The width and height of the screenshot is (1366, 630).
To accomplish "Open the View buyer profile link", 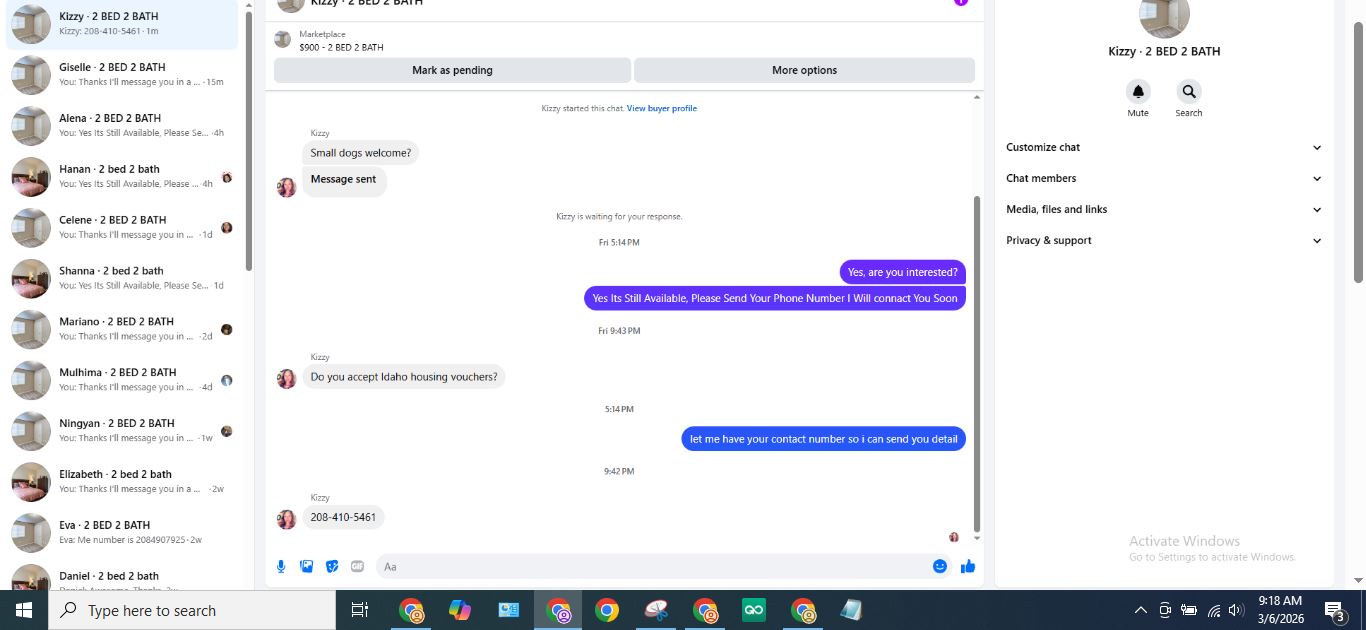I will [x=662, y=108].
